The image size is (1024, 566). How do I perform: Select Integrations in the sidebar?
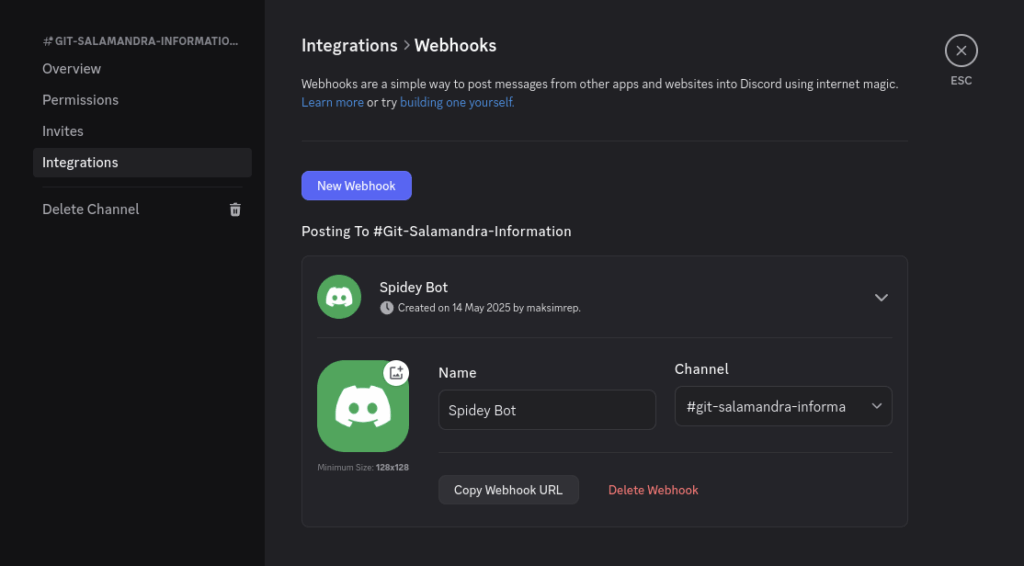(142, 163)
